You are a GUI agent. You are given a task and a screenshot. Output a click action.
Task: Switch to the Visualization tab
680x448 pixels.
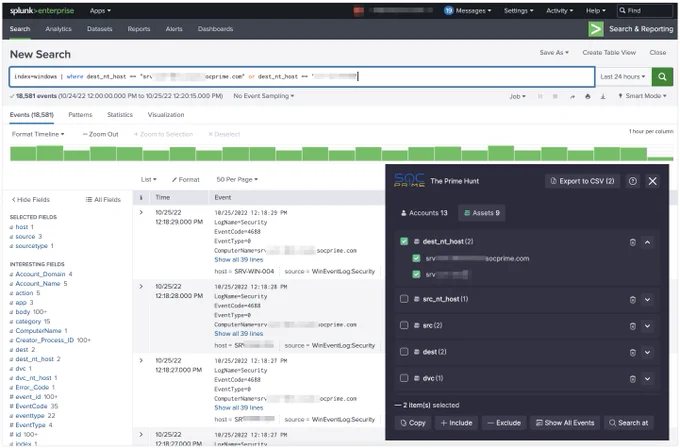point(166,115)
